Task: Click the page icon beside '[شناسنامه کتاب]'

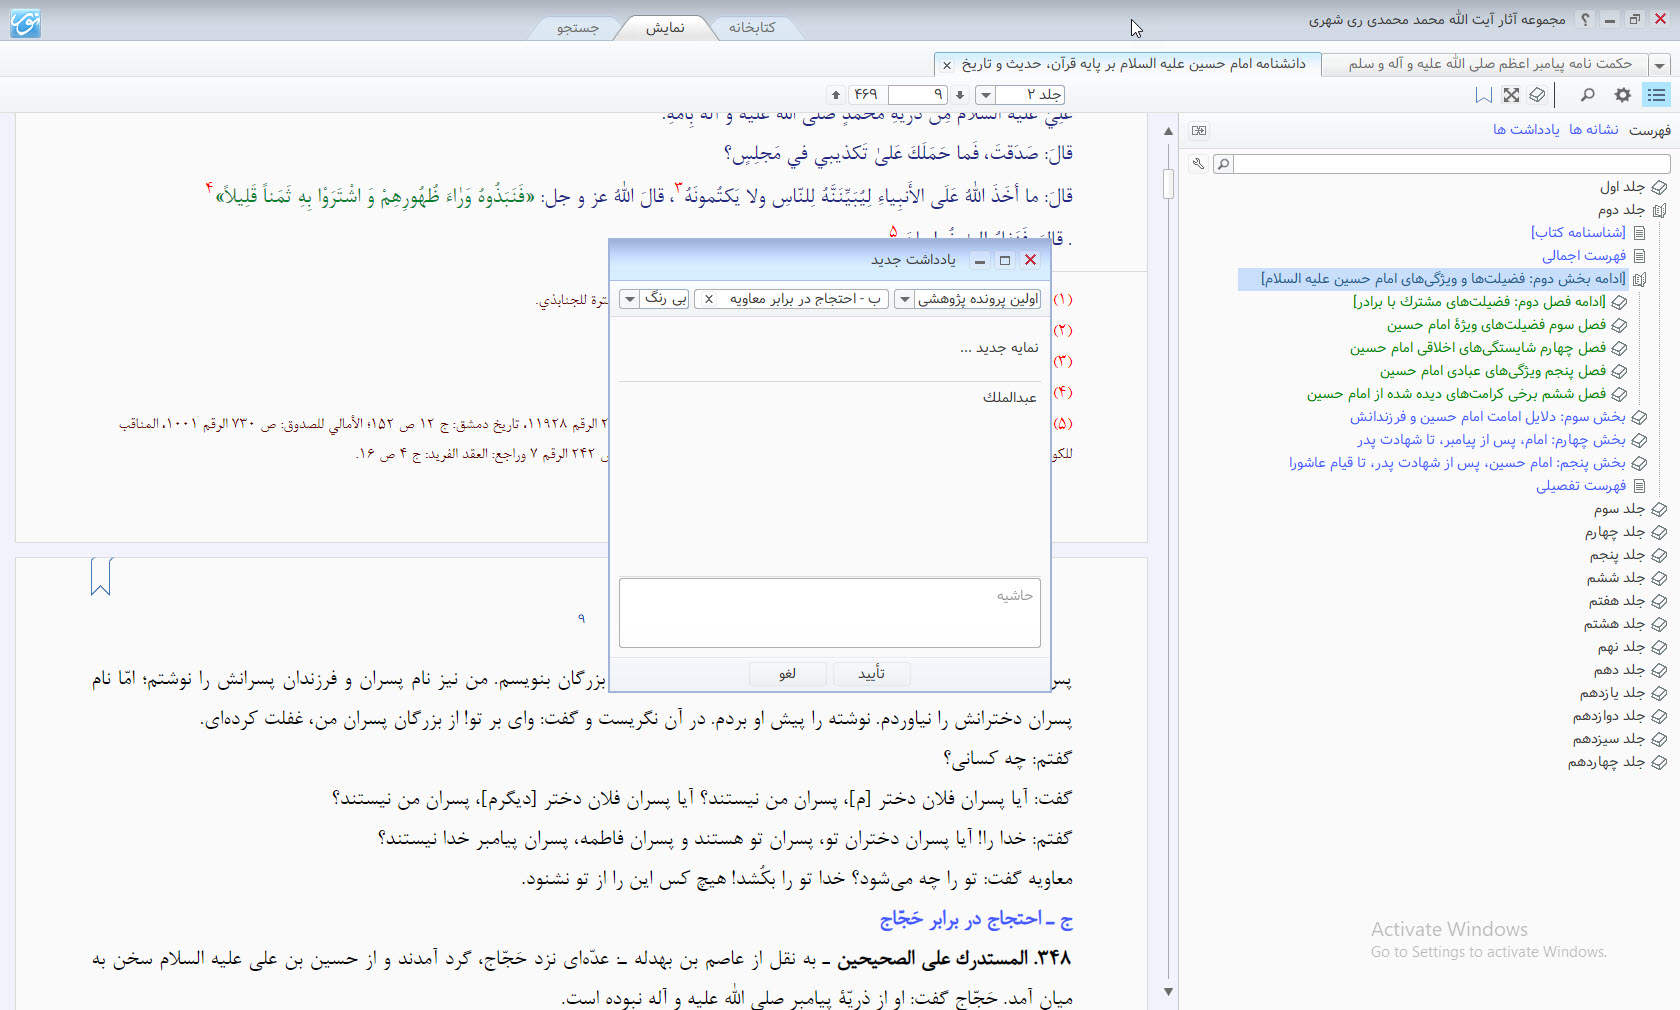Action: point(1639,233)
